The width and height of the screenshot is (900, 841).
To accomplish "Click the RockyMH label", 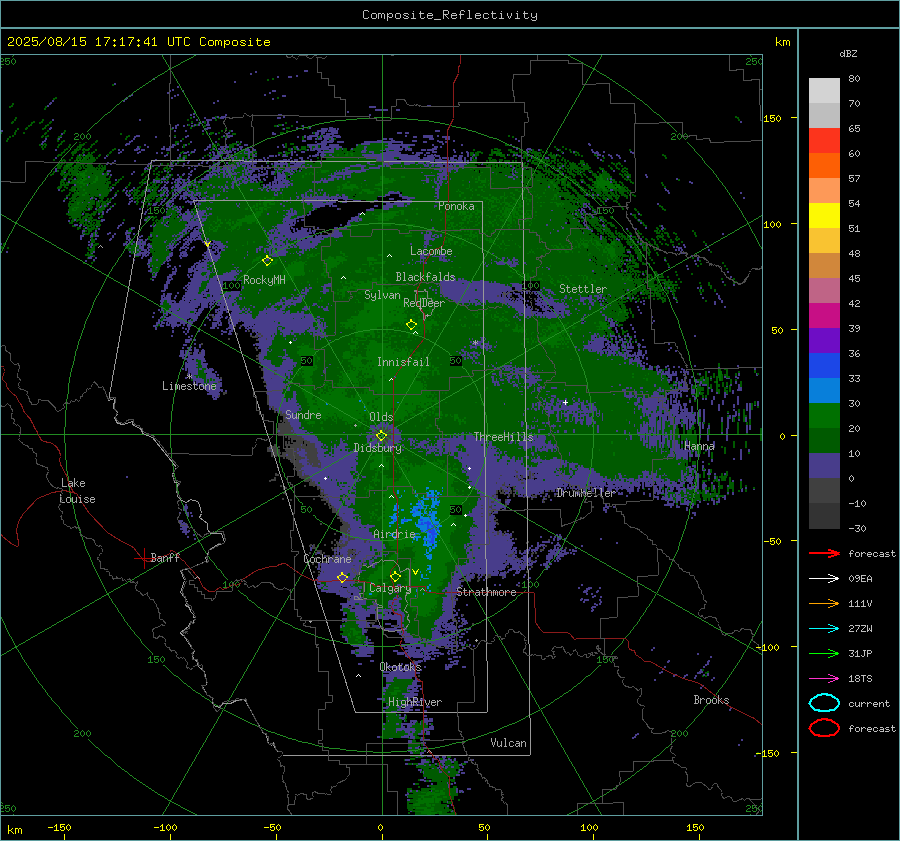I will (264, 280).
